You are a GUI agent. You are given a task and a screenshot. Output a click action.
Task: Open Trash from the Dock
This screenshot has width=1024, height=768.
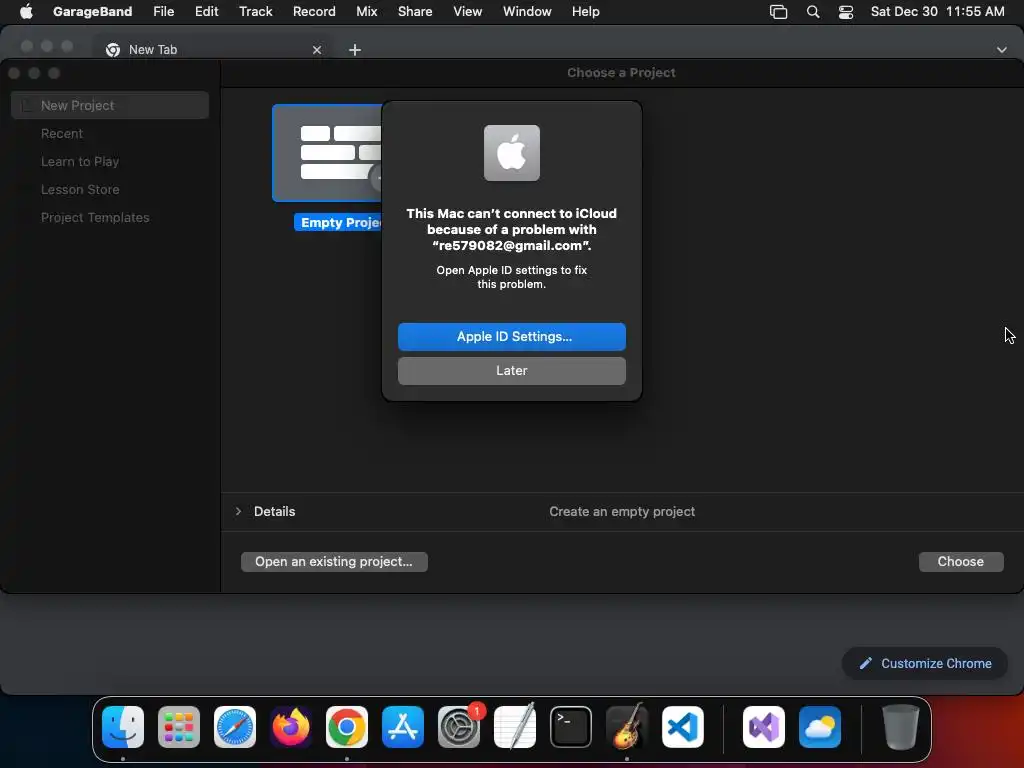point(901,727)
